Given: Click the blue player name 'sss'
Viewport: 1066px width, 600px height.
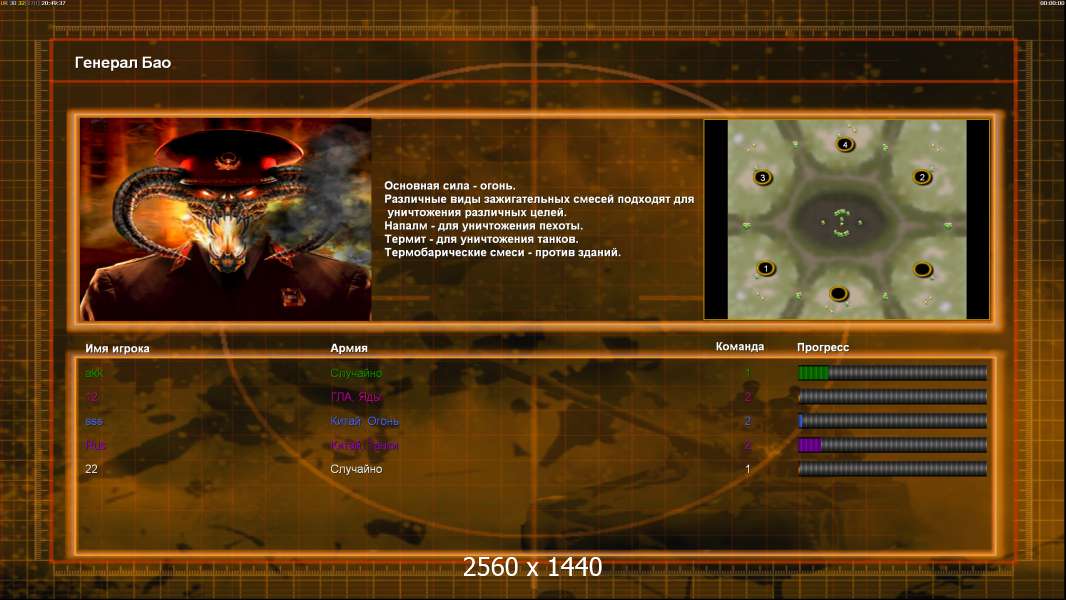Looking at the screenshot, I should pos(94,421).
